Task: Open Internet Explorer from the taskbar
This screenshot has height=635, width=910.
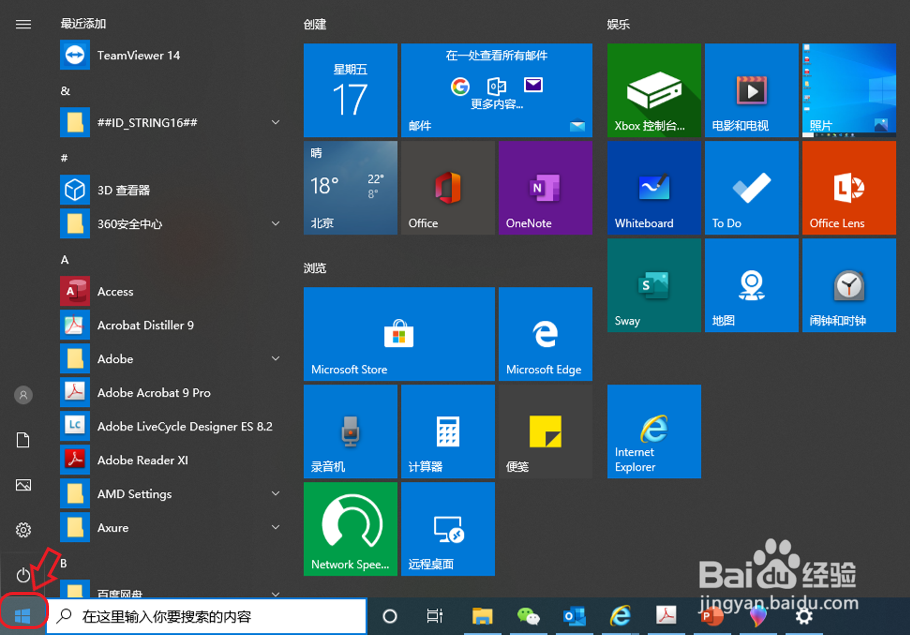Action: 620,616
